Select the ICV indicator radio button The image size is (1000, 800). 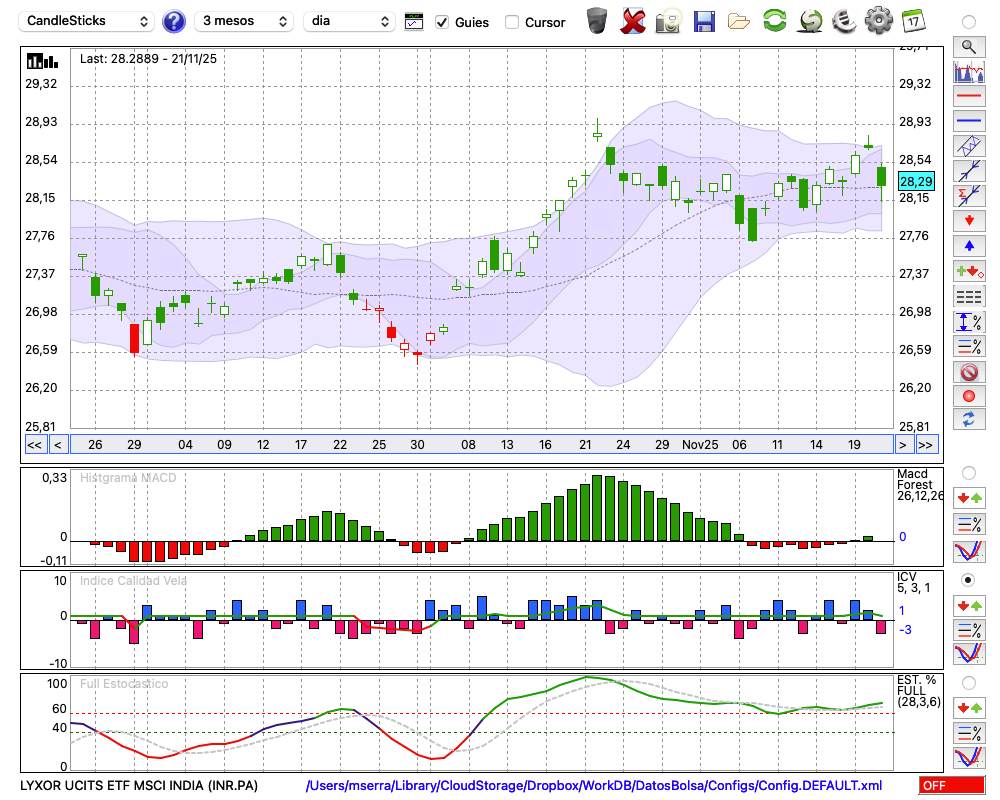click(968, 580)
